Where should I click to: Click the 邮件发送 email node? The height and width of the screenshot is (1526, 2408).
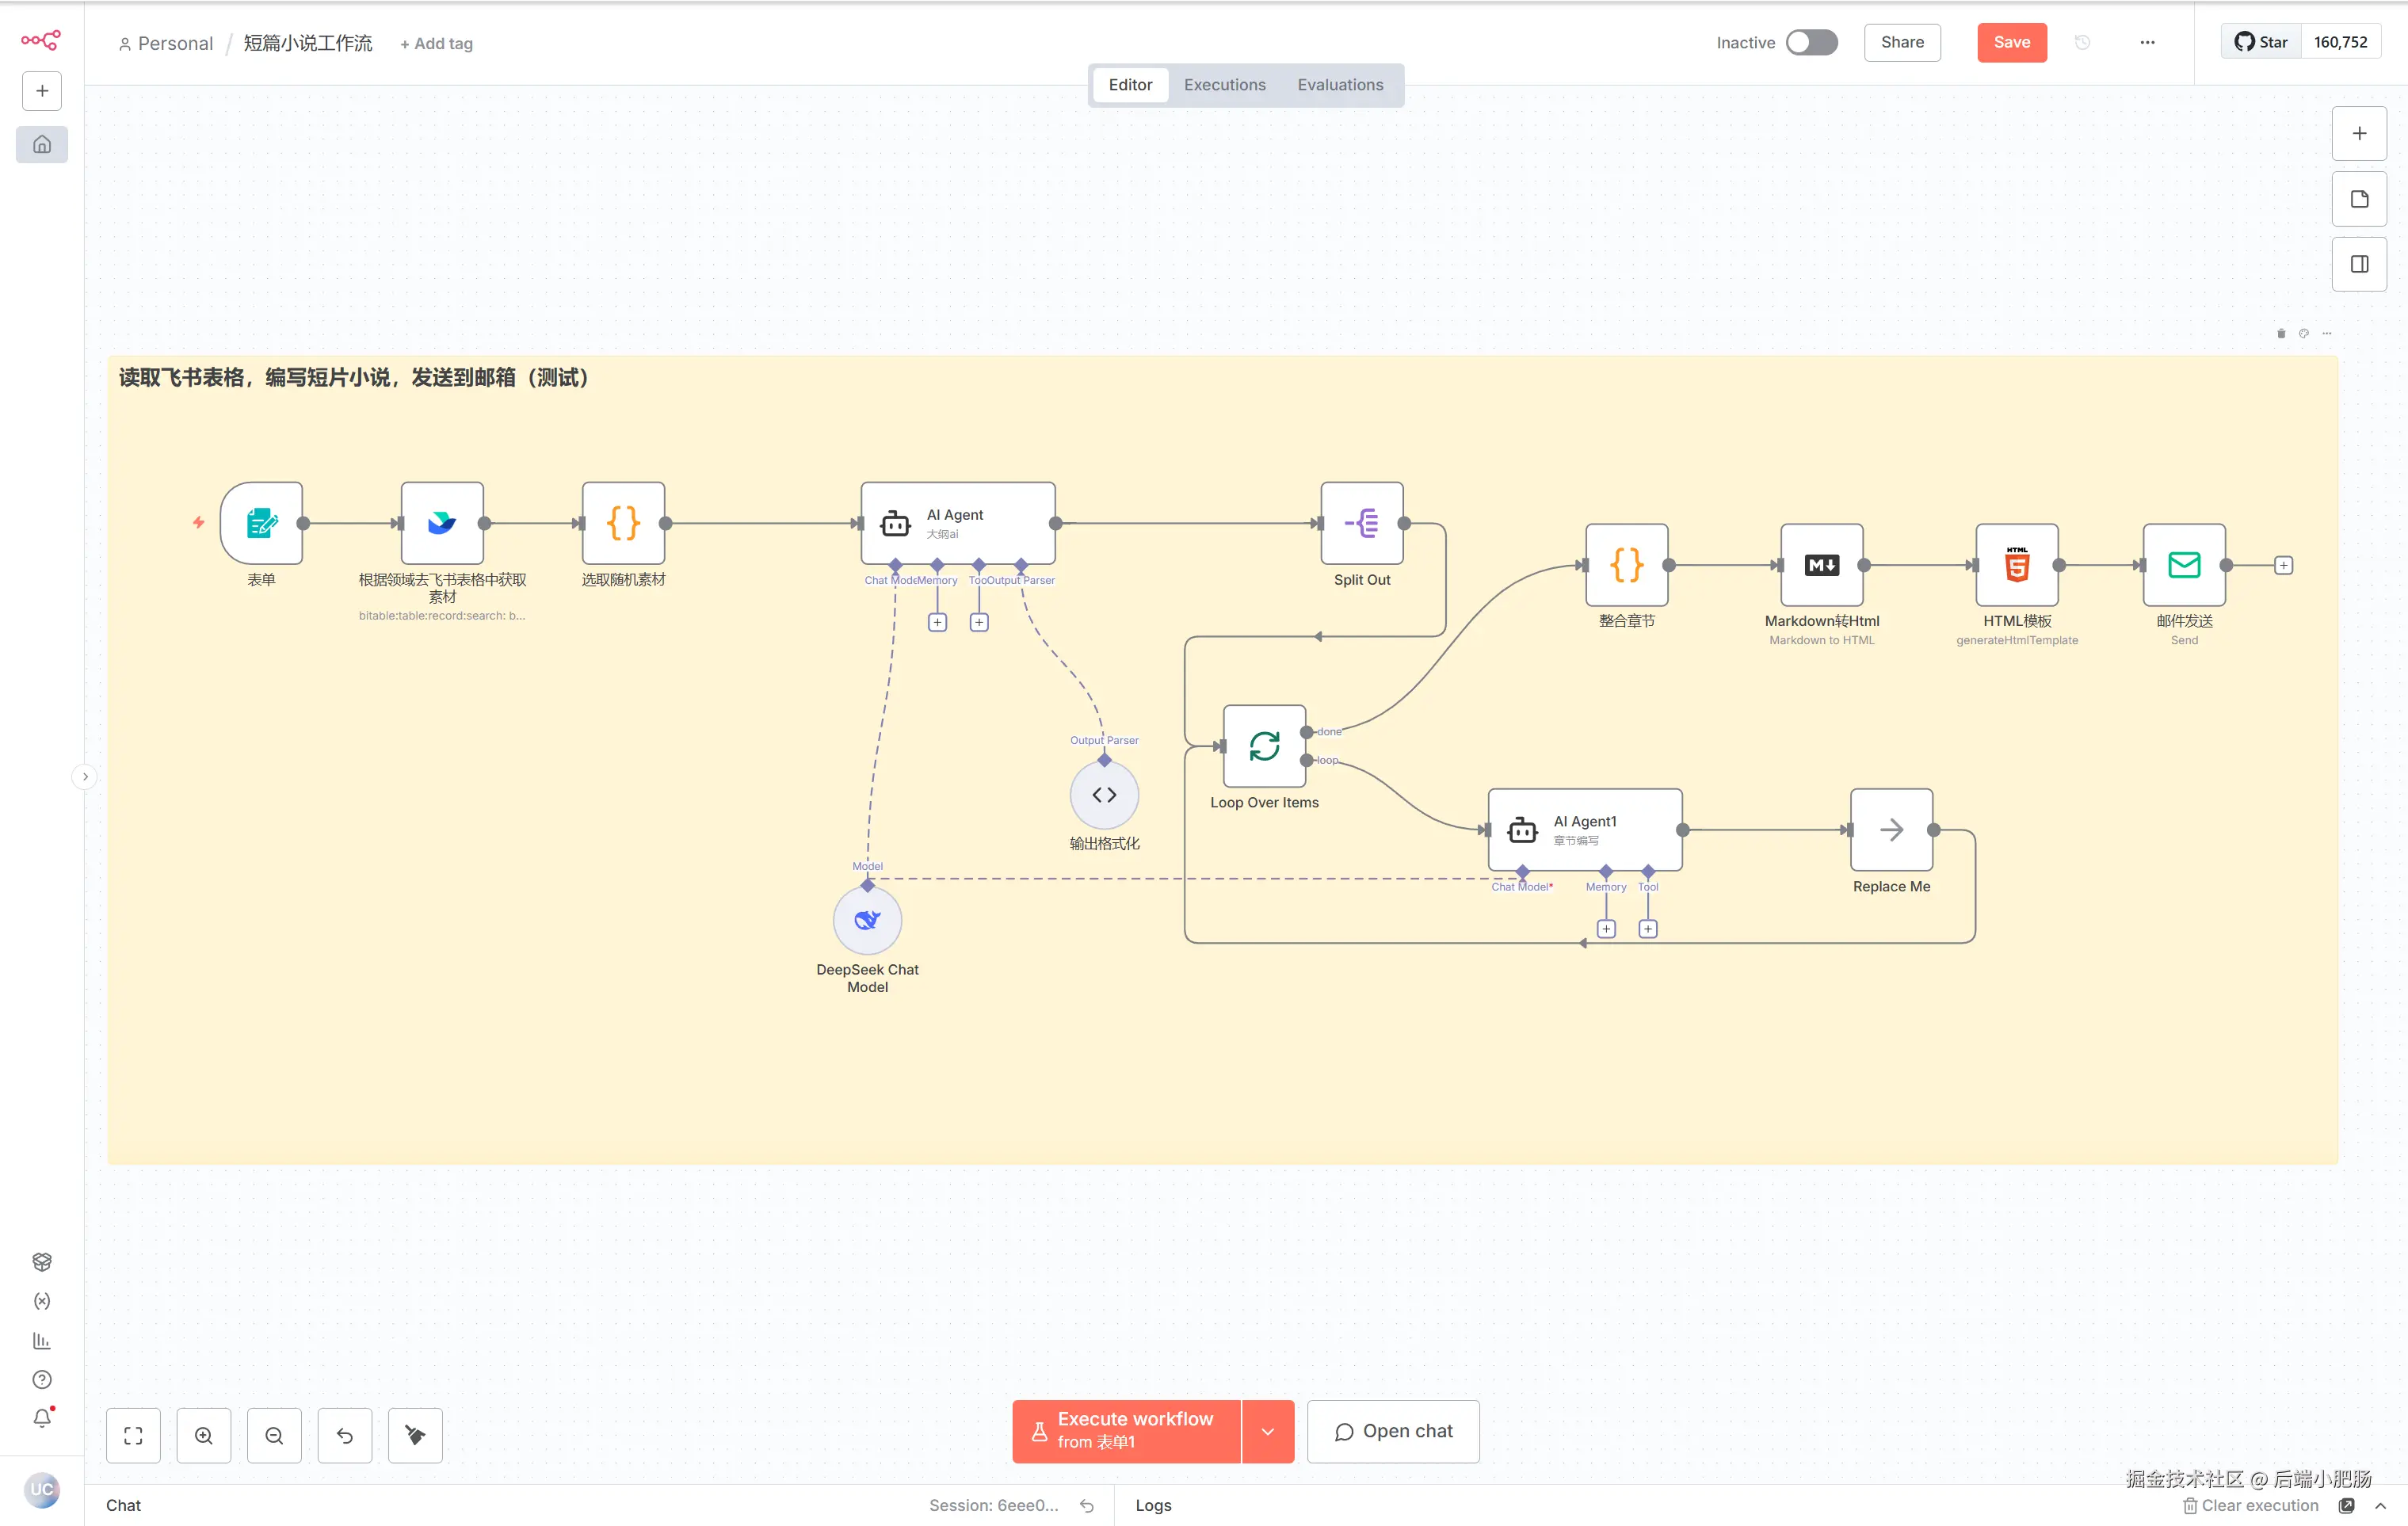(x=2183, y=565)
